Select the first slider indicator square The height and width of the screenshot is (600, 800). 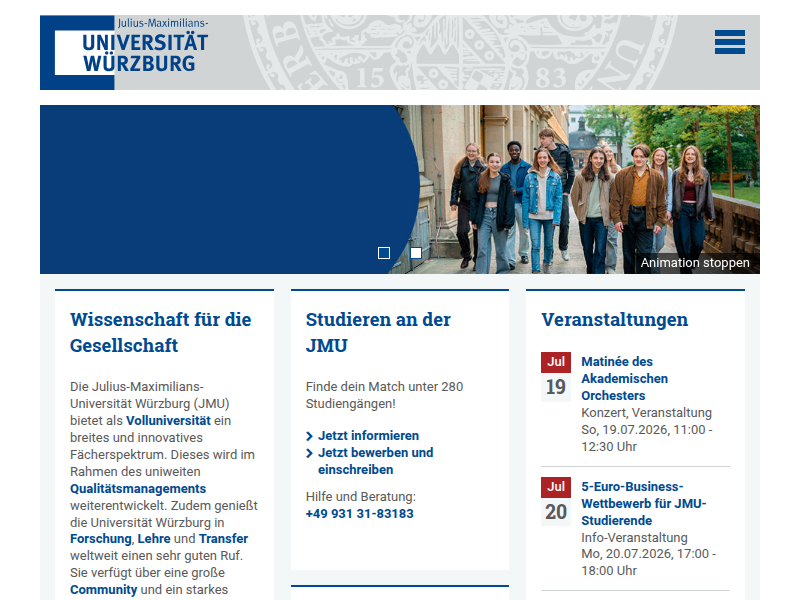384,253
